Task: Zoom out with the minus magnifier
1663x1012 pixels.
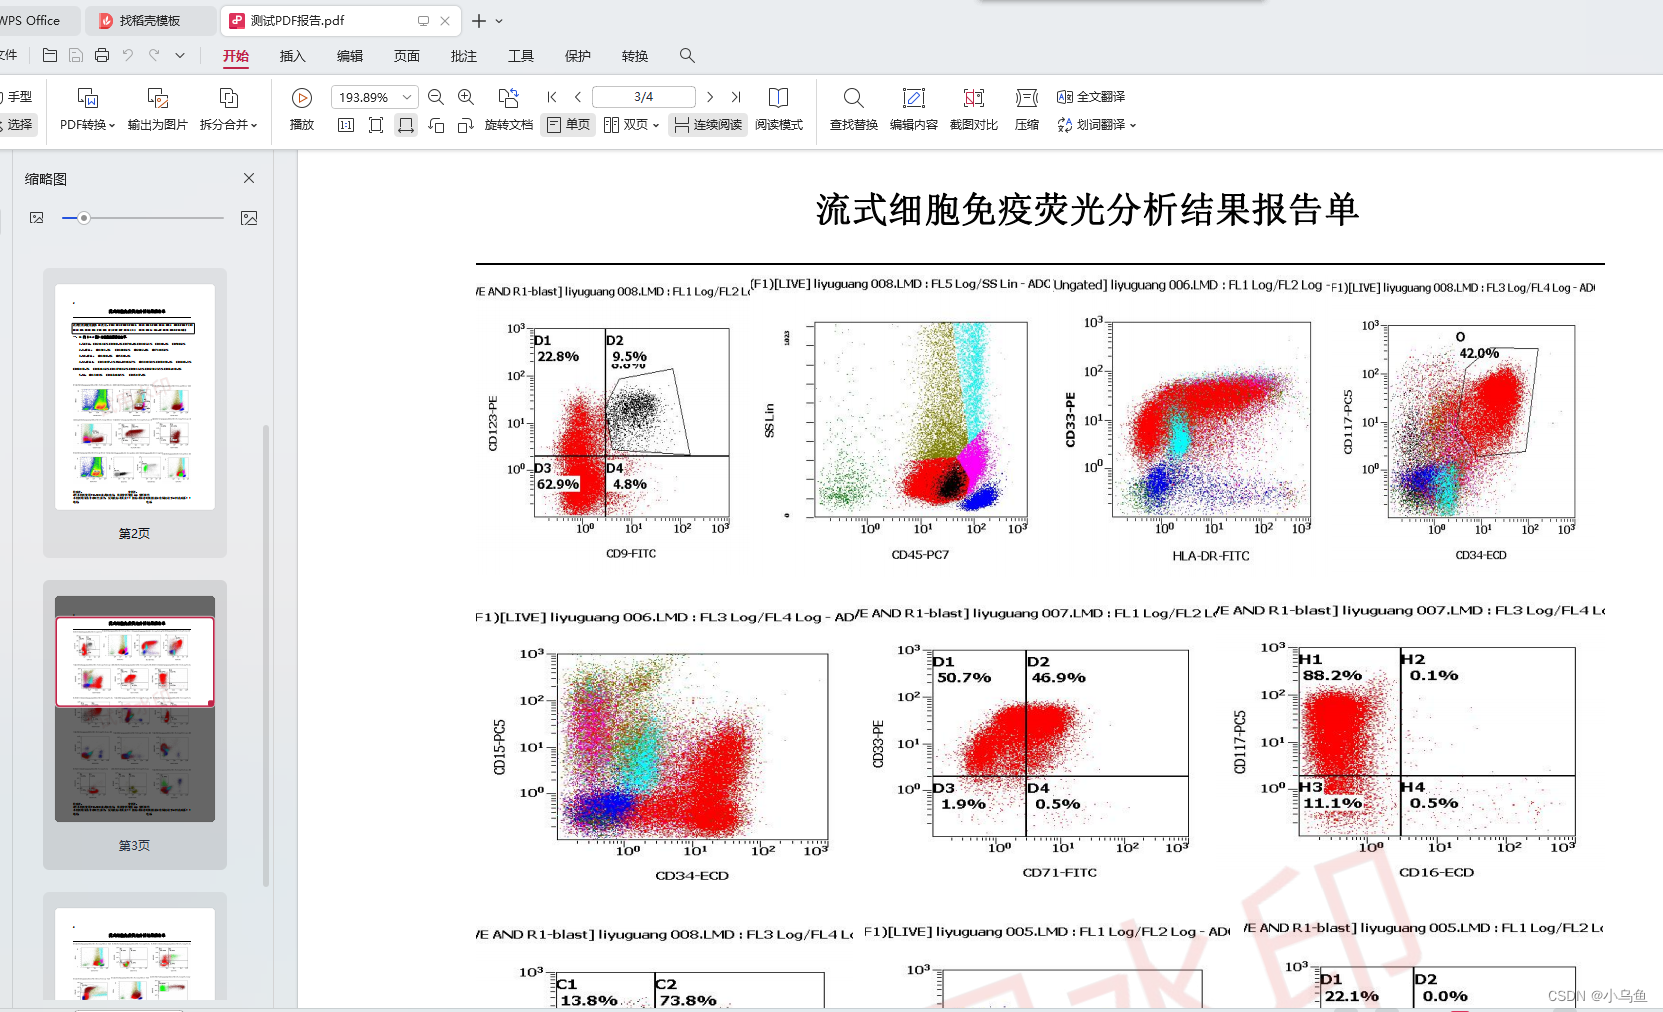Action: coord(436,97)
